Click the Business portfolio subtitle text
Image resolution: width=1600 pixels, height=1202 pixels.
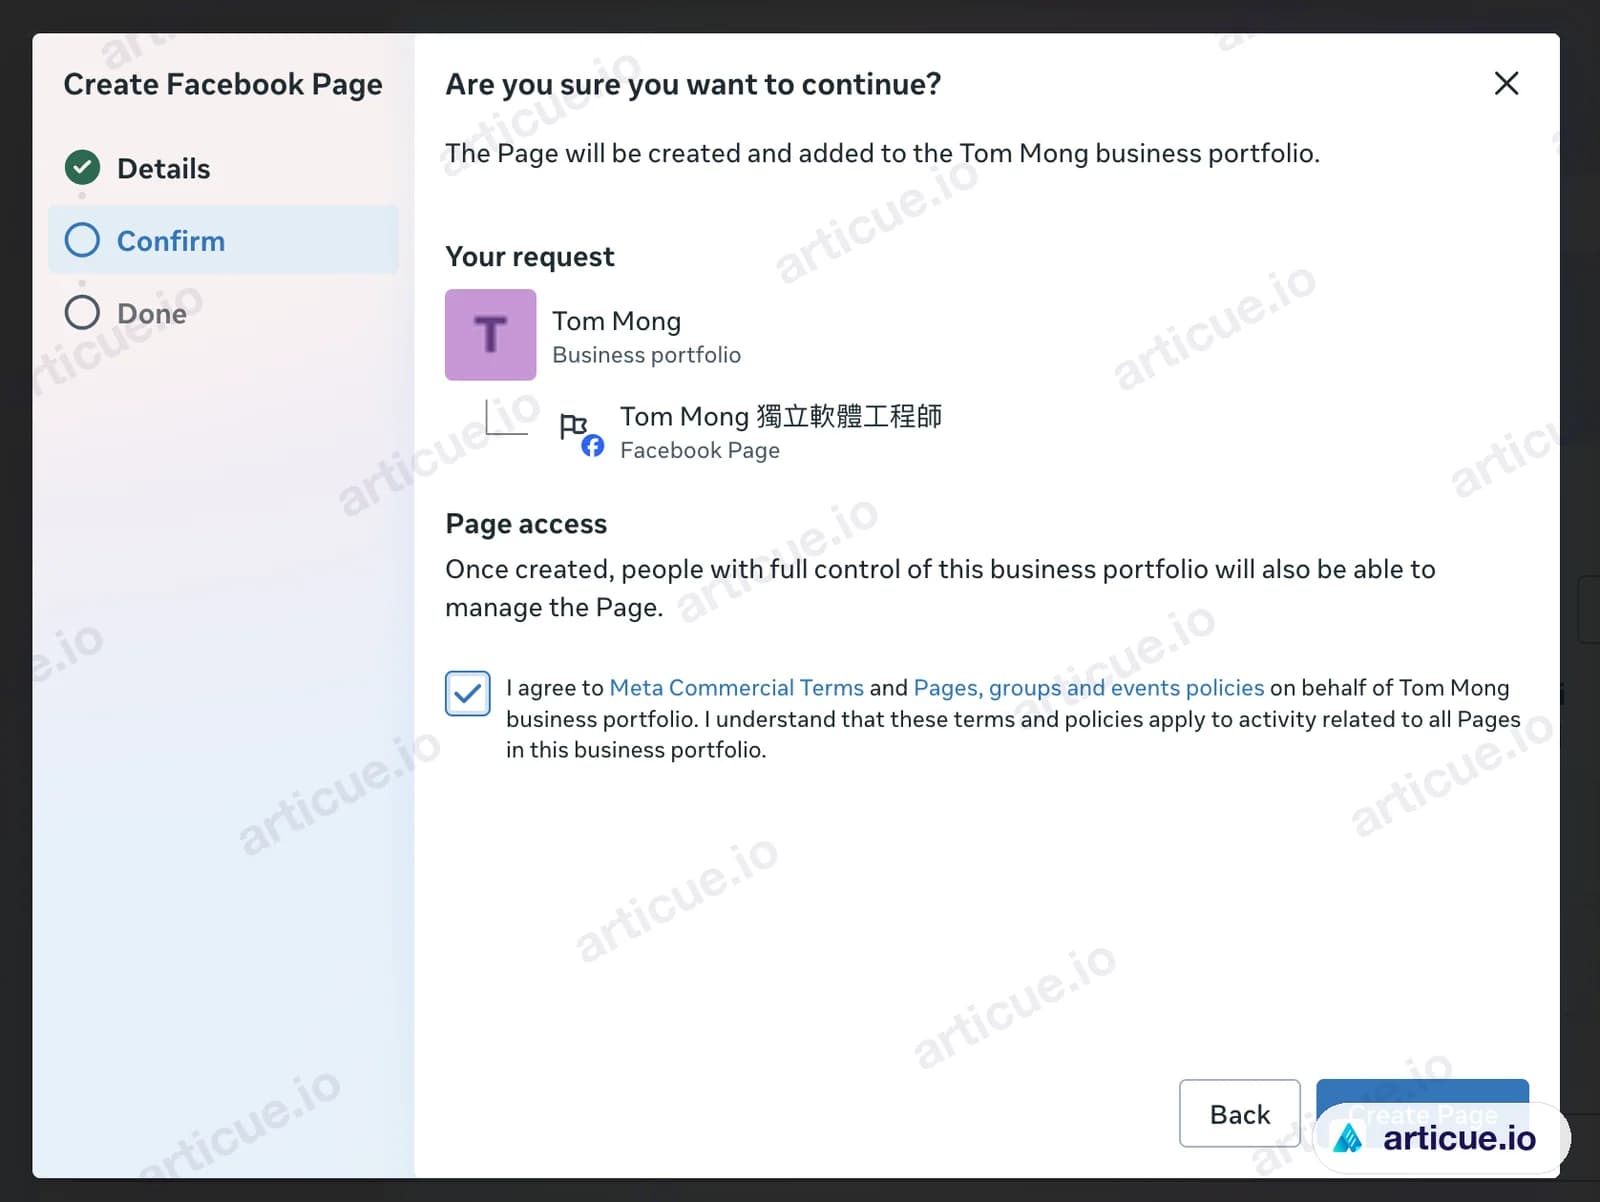646,355
